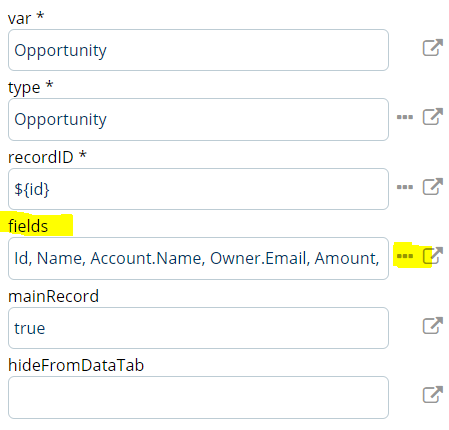
Task: Click the type required label
Action: (x=30, y=88)
